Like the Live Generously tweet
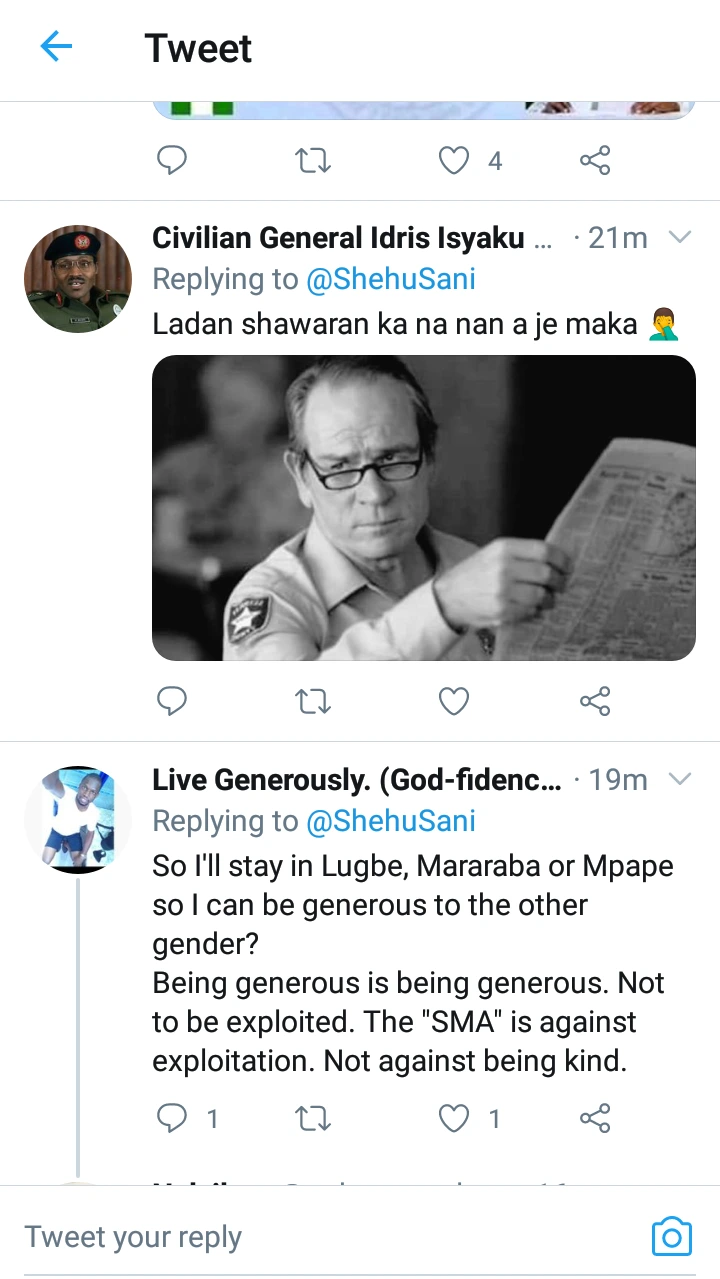This screenshot has width=720, height=1279. [455, 1118]
